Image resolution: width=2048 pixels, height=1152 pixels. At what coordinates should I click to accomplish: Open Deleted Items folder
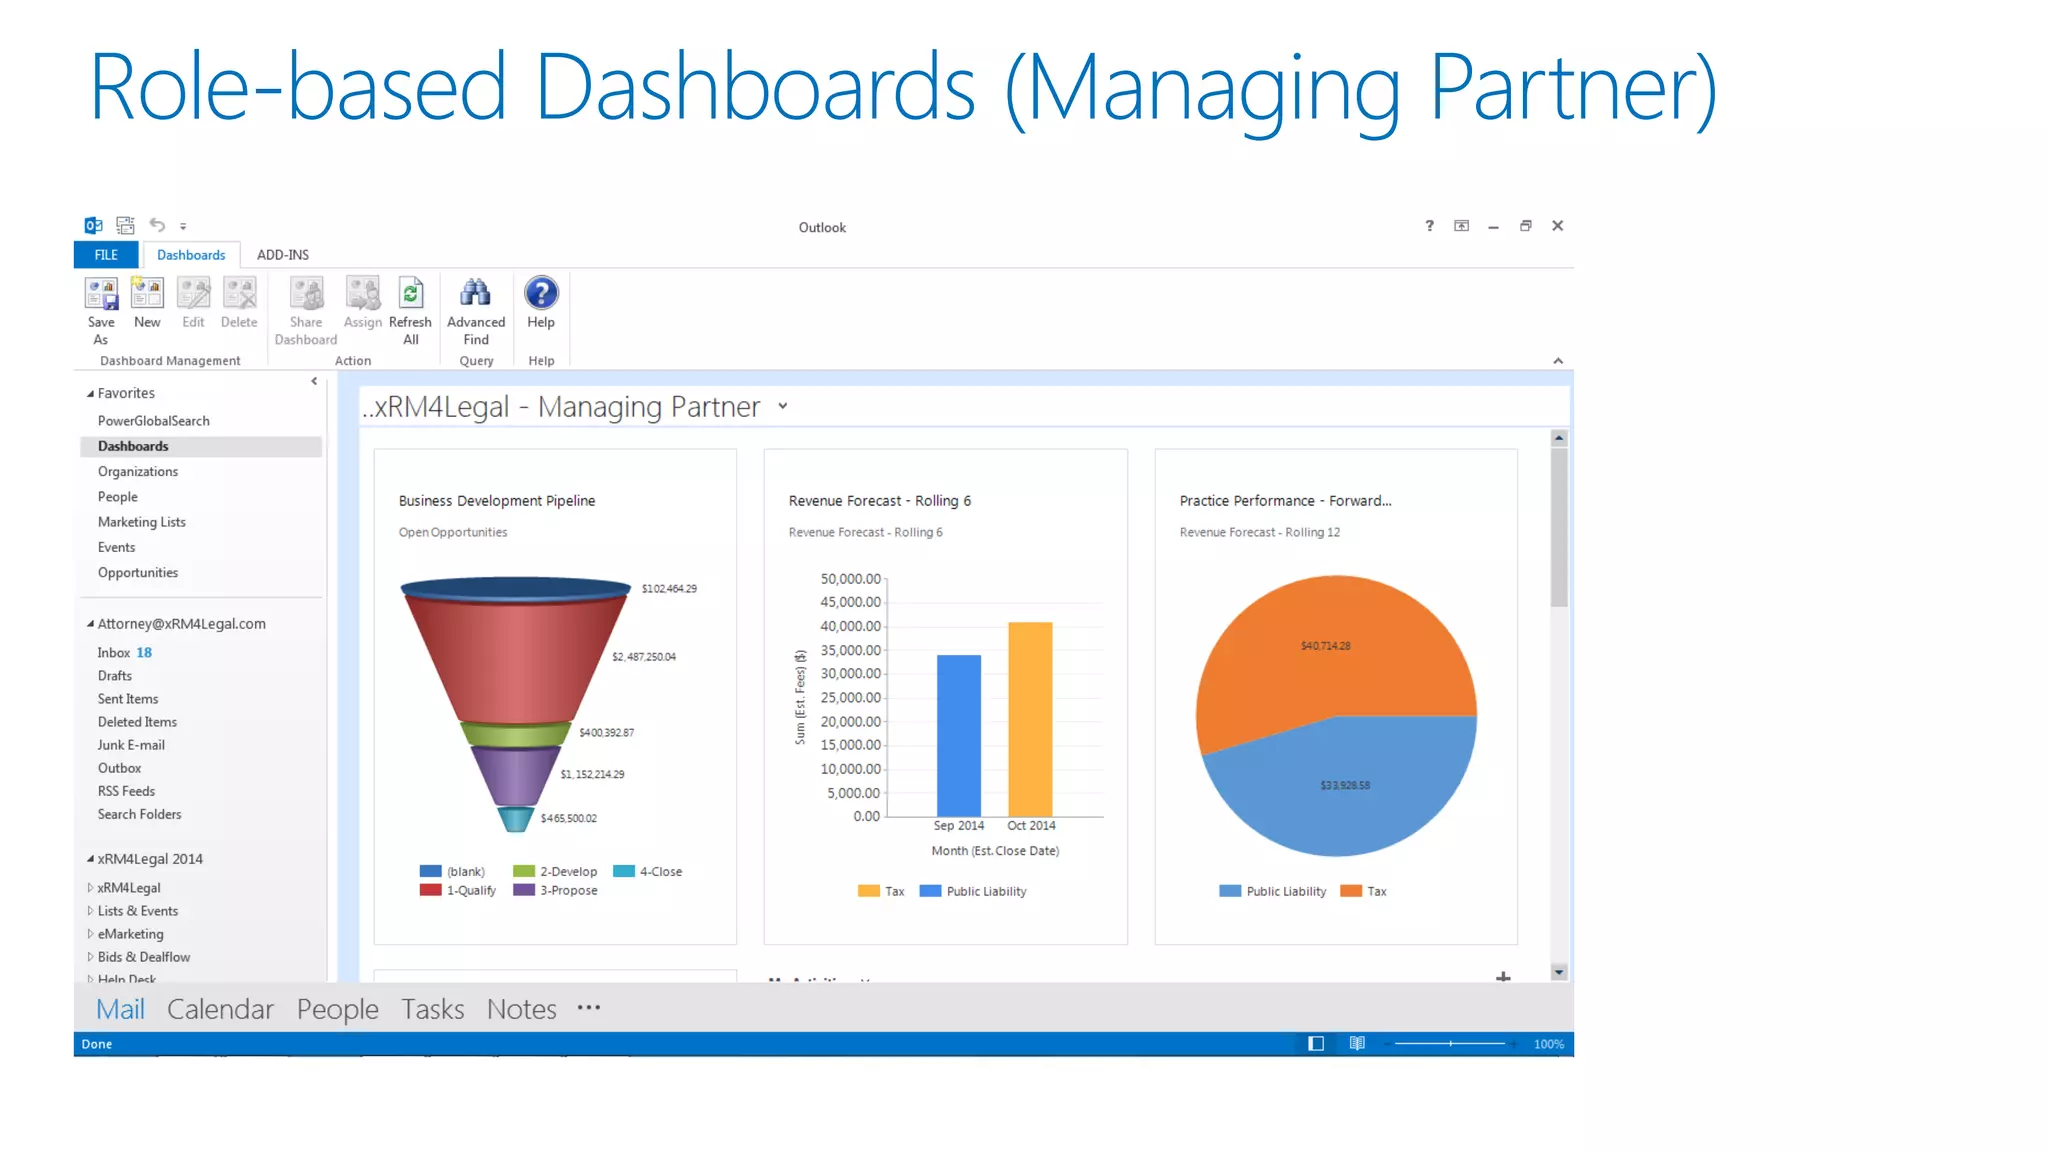[137, 722]
